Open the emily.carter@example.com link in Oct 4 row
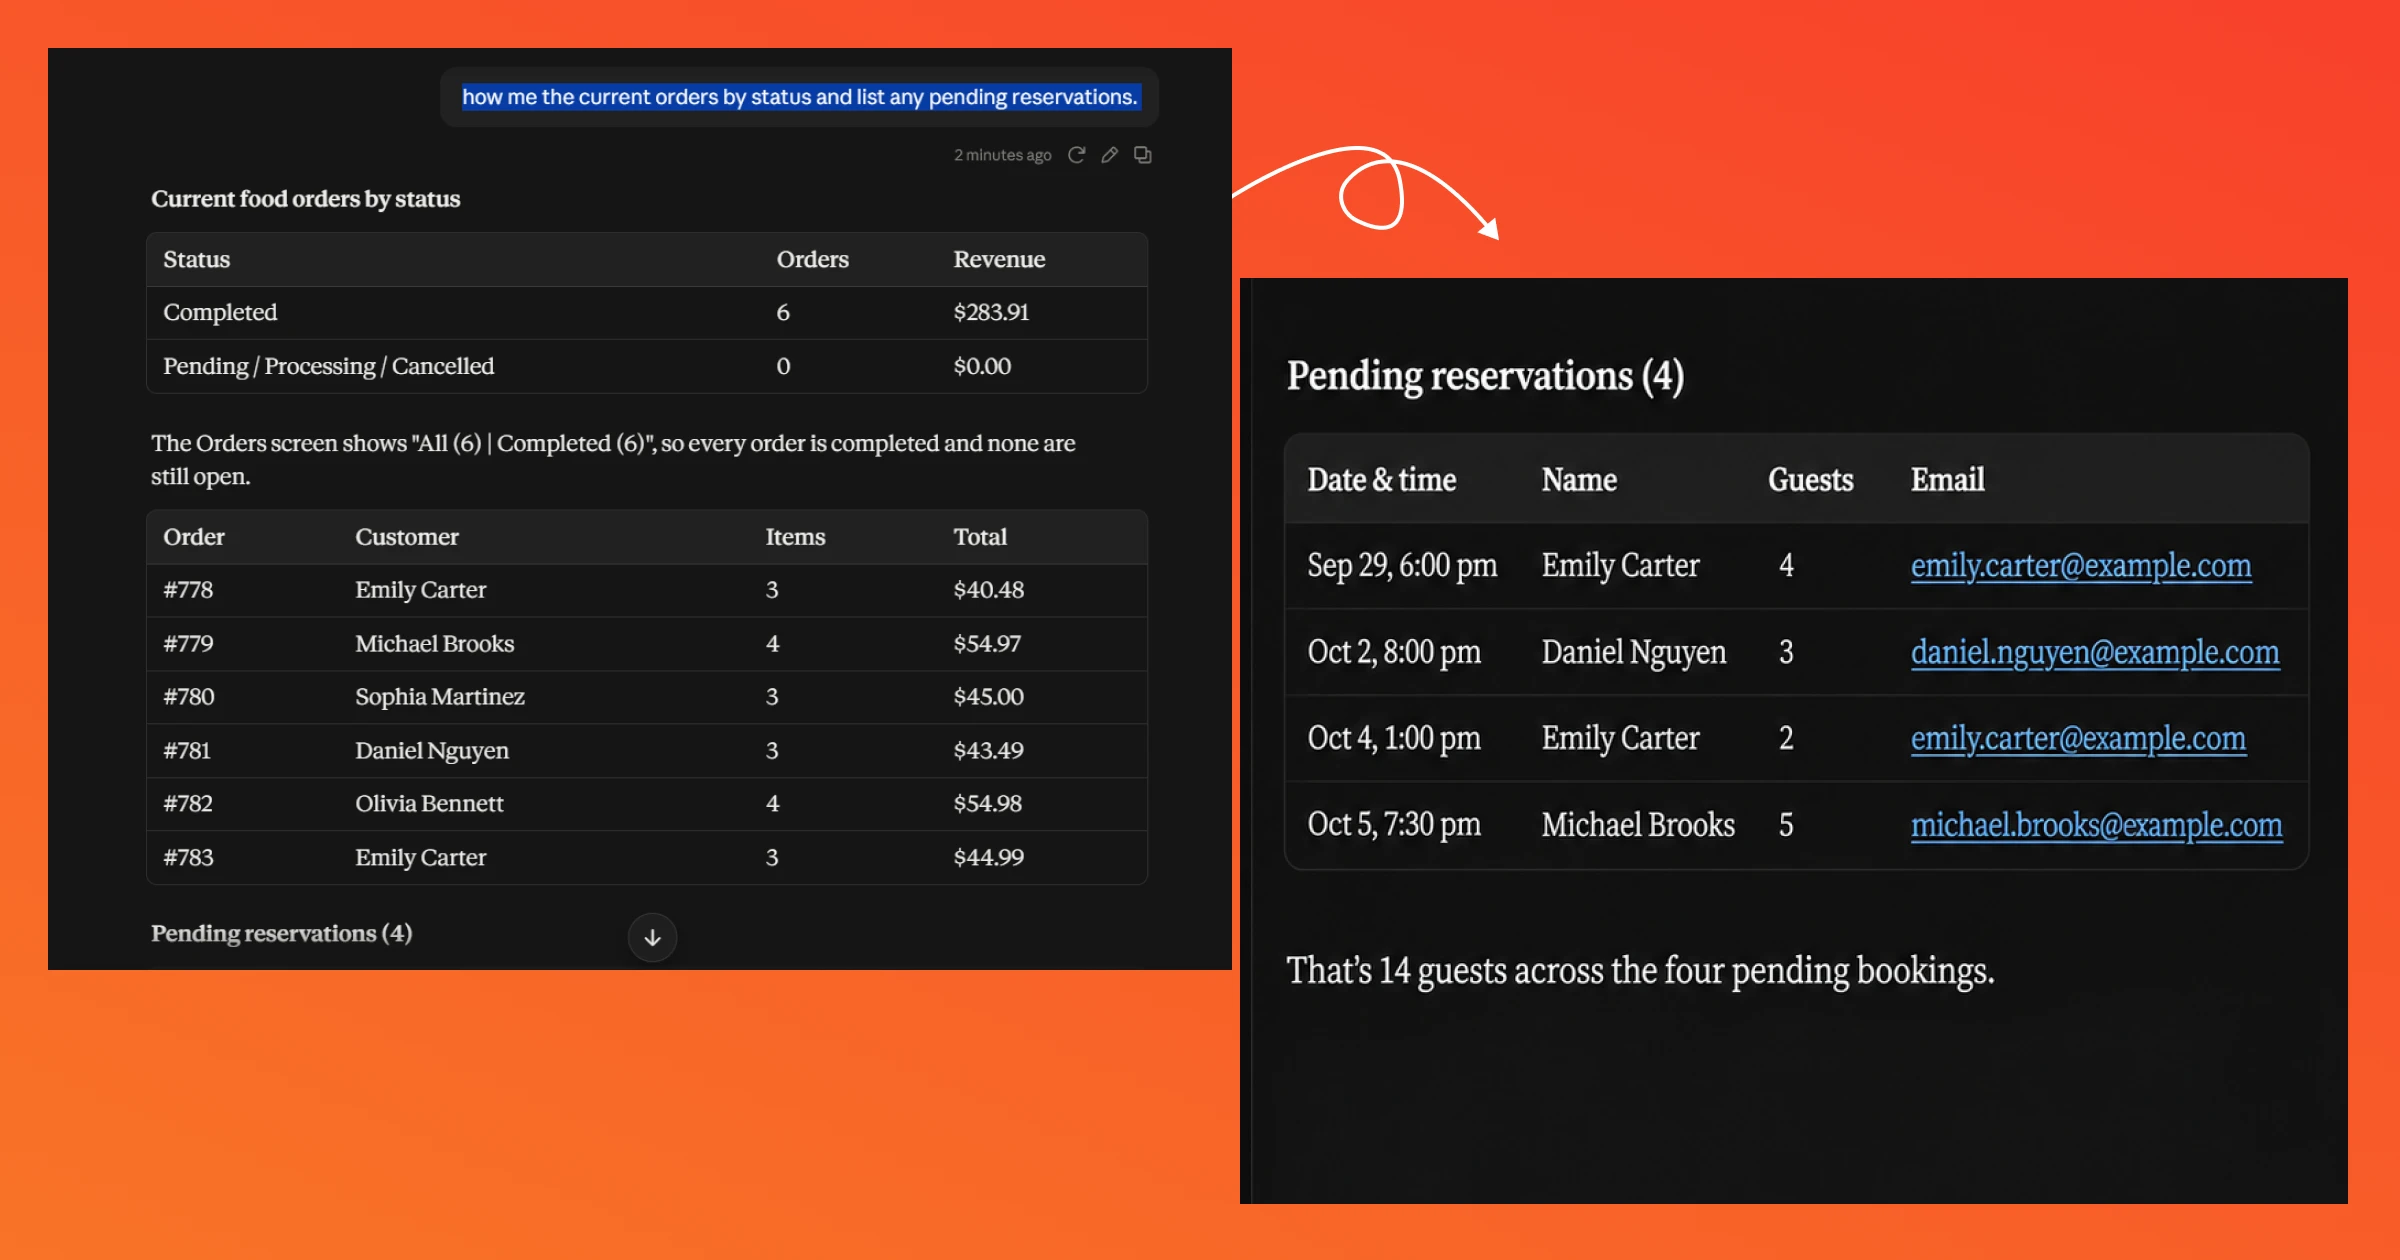 tap(2078, 738)
